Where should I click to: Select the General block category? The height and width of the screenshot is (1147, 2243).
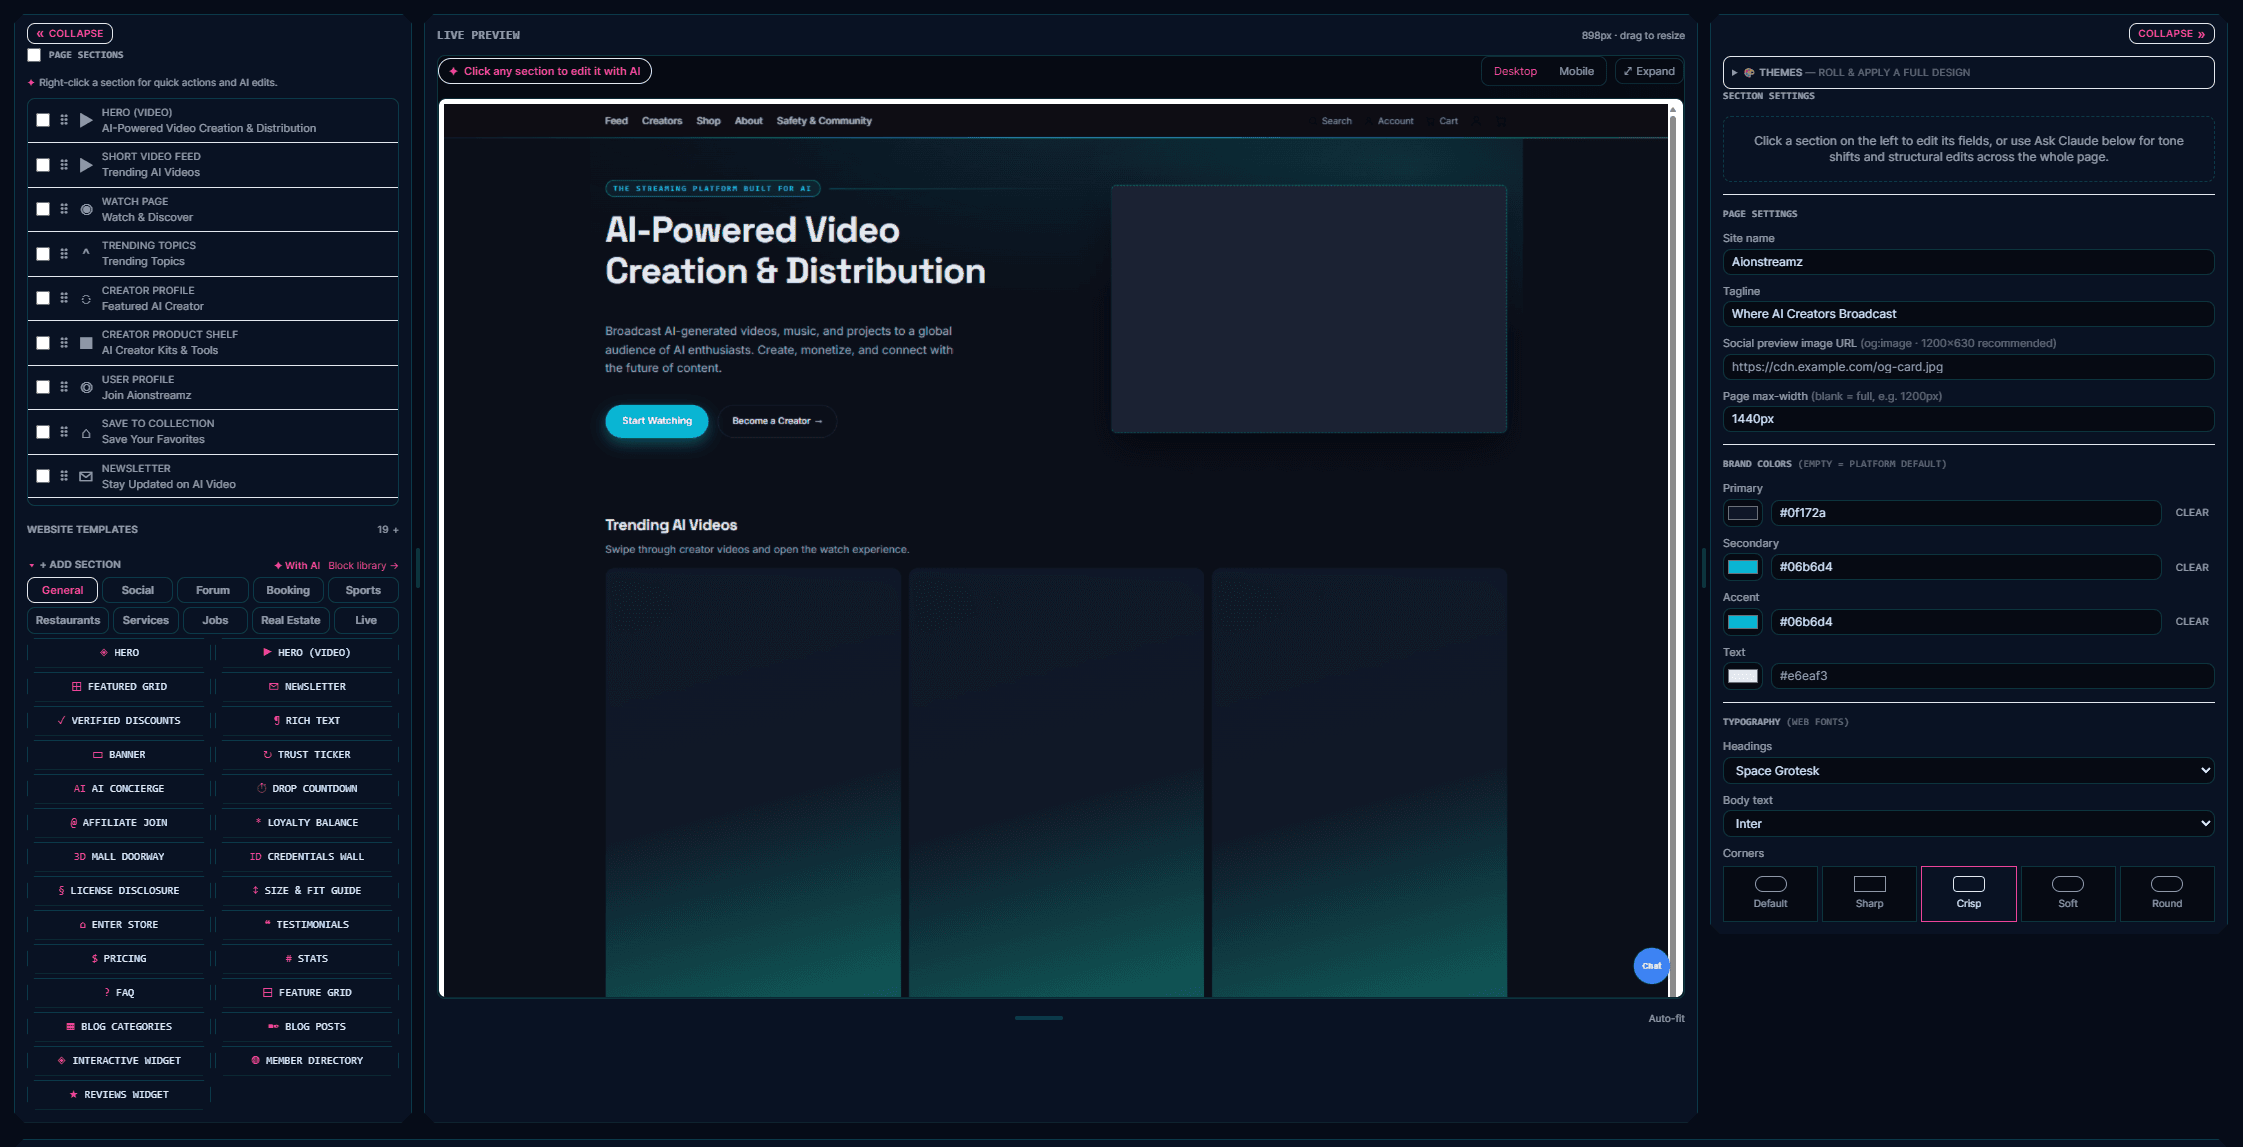(x=62, y=591)
